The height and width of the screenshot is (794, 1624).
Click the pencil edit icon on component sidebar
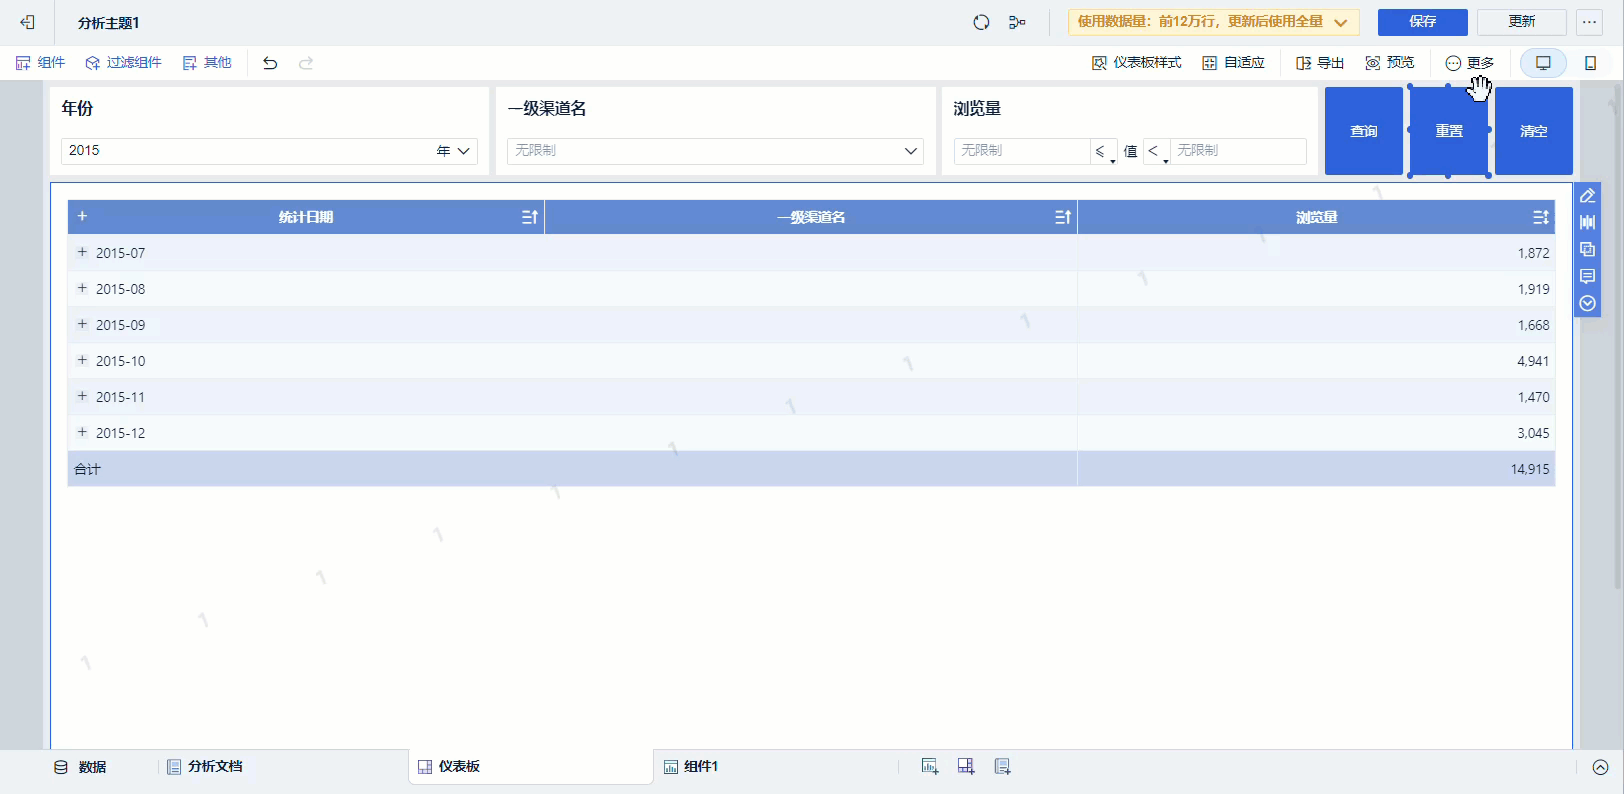[1587, 196]
